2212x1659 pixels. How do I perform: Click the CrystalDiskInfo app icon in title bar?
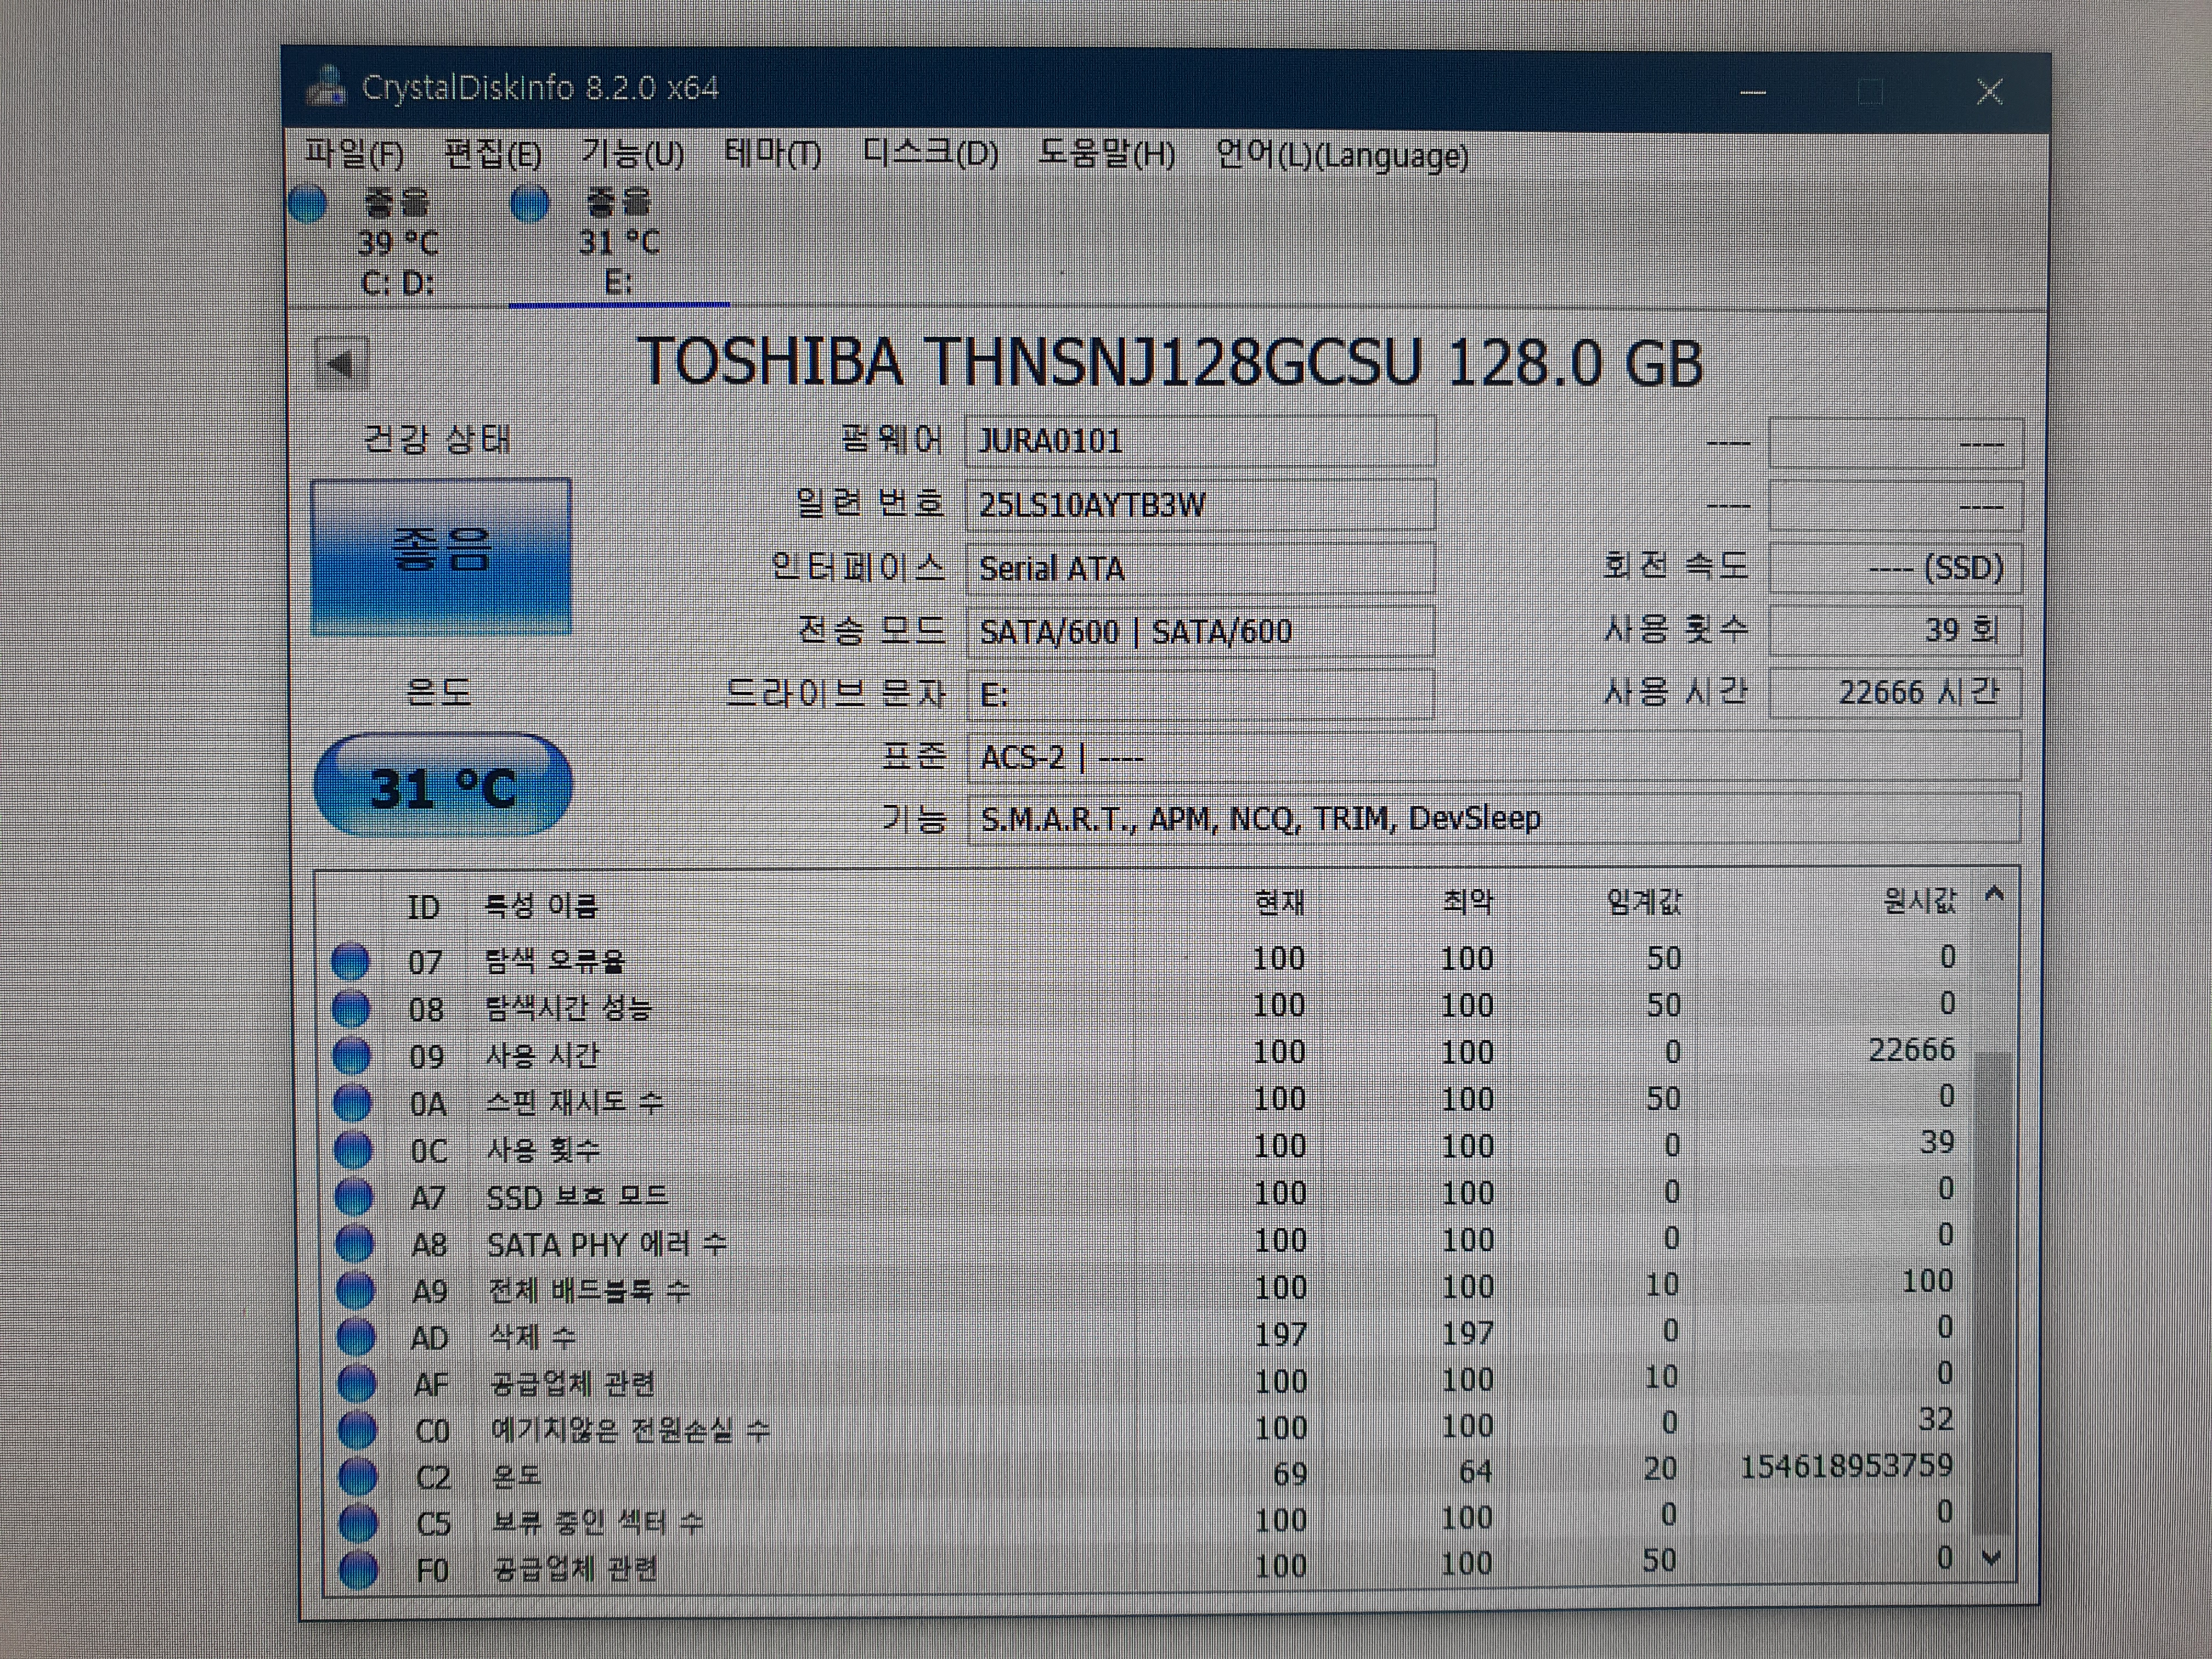point(326,87)
